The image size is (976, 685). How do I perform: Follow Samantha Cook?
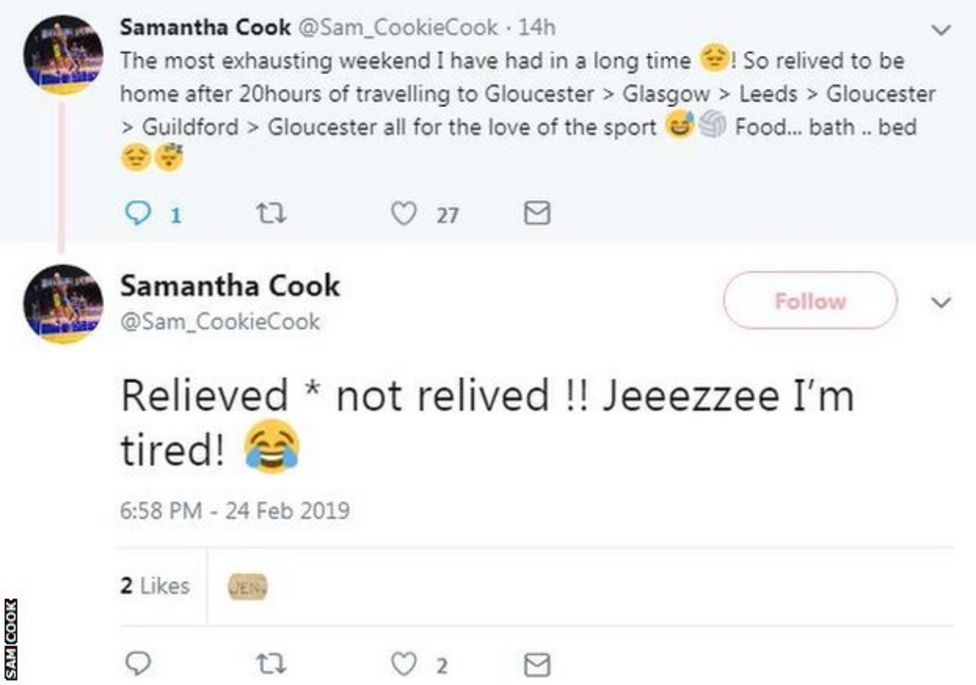[809, 301]
